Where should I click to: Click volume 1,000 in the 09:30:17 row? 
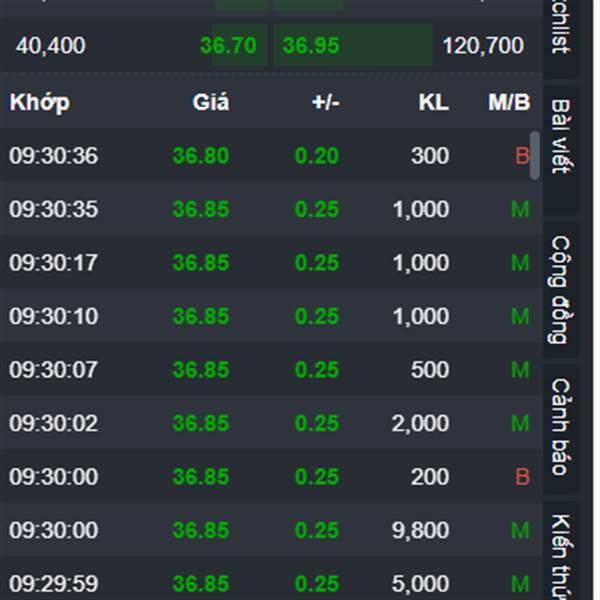tap(421, 263)
